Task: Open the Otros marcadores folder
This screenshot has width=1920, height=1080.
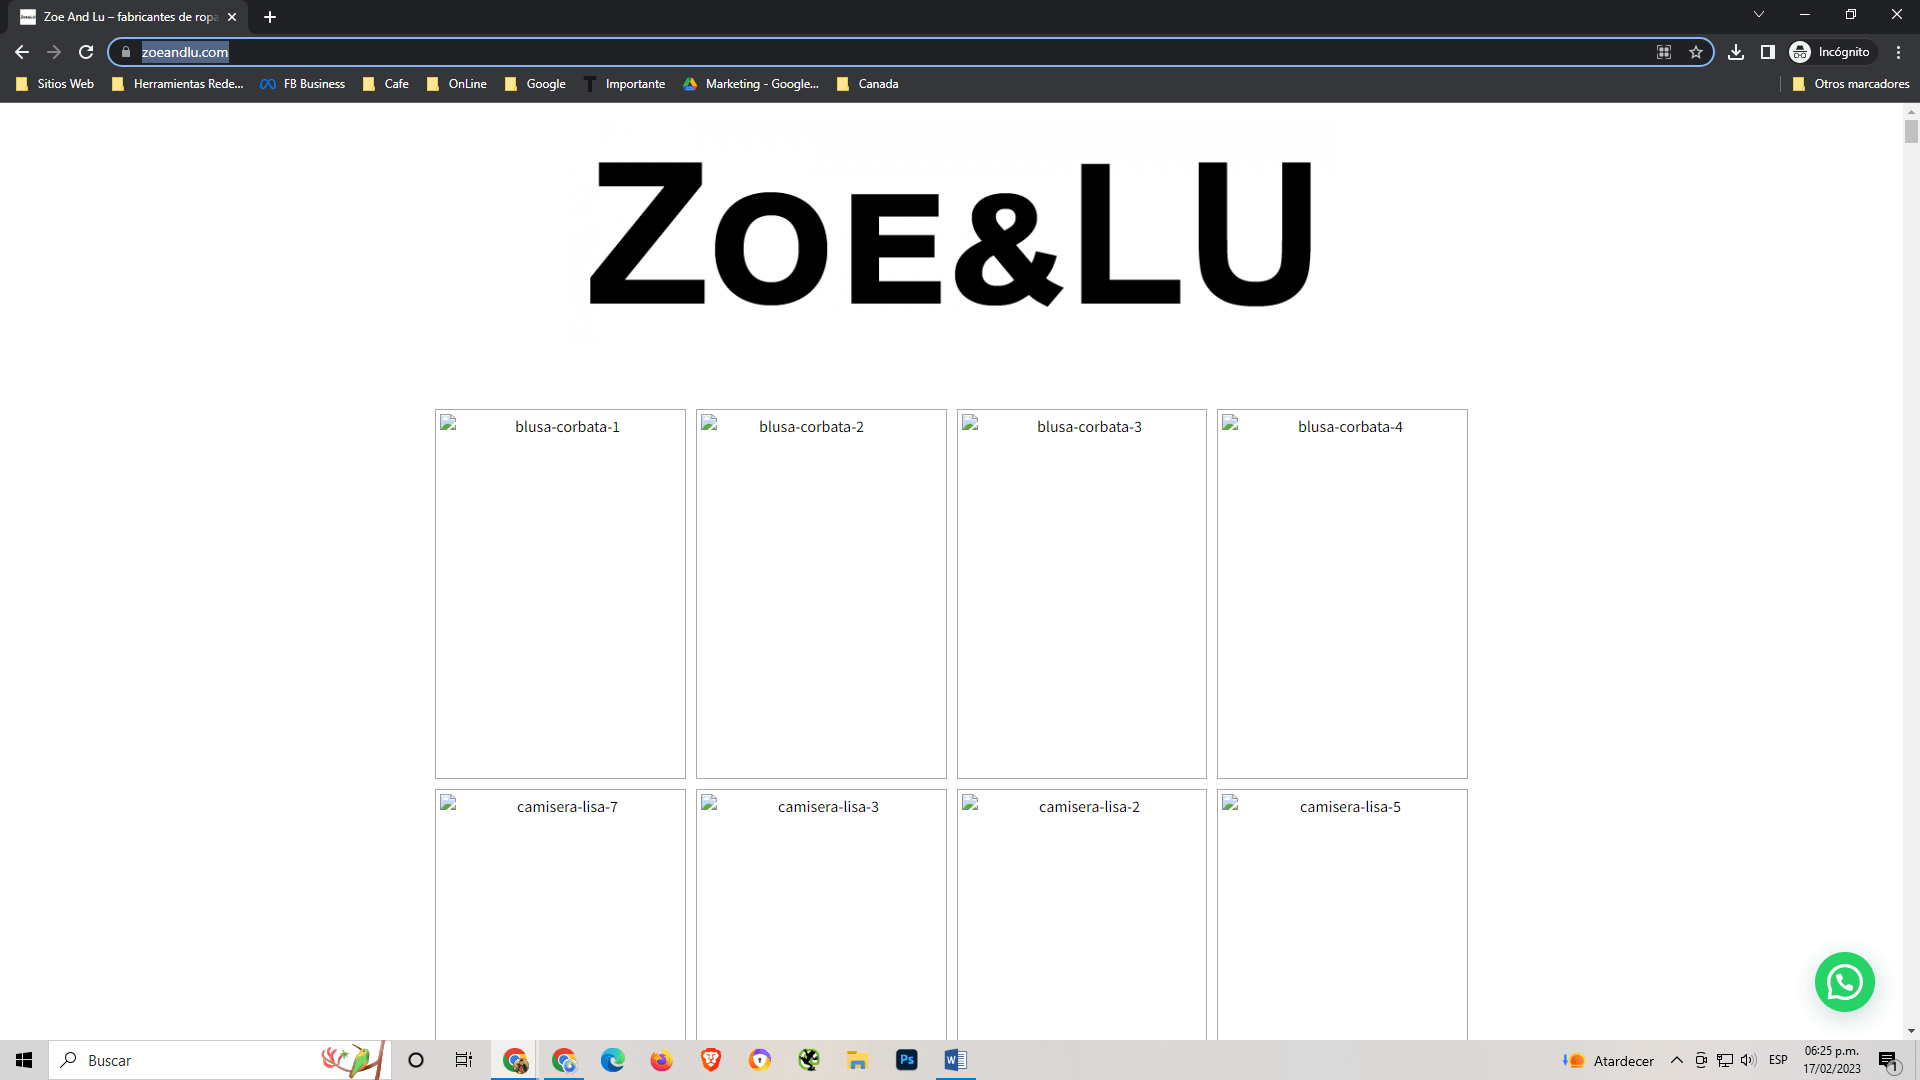Action: [x=1851, y=84]
